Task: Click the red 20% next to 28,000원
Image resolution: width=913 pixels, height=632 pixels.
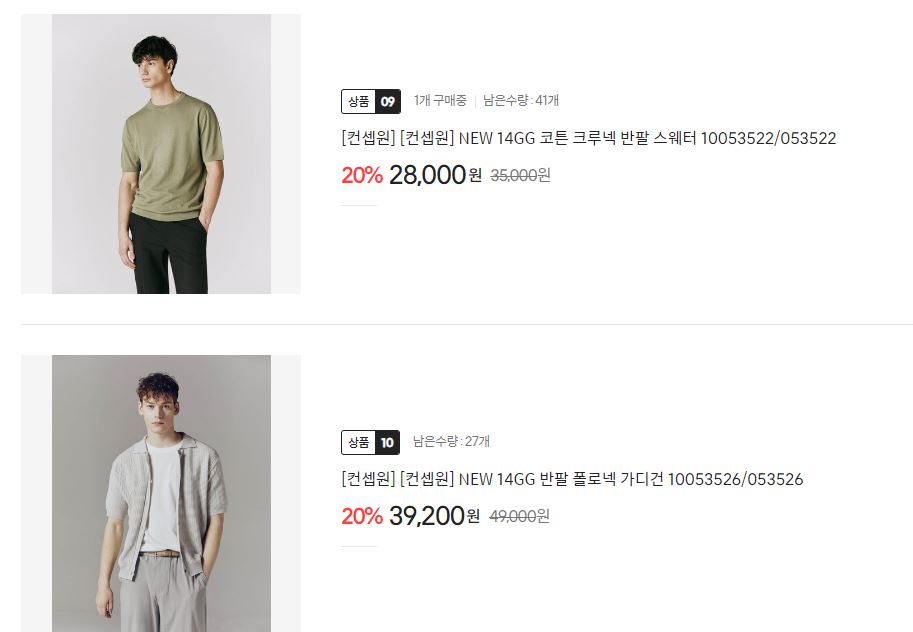Action: pyautogui.click(x=362, y=175)
